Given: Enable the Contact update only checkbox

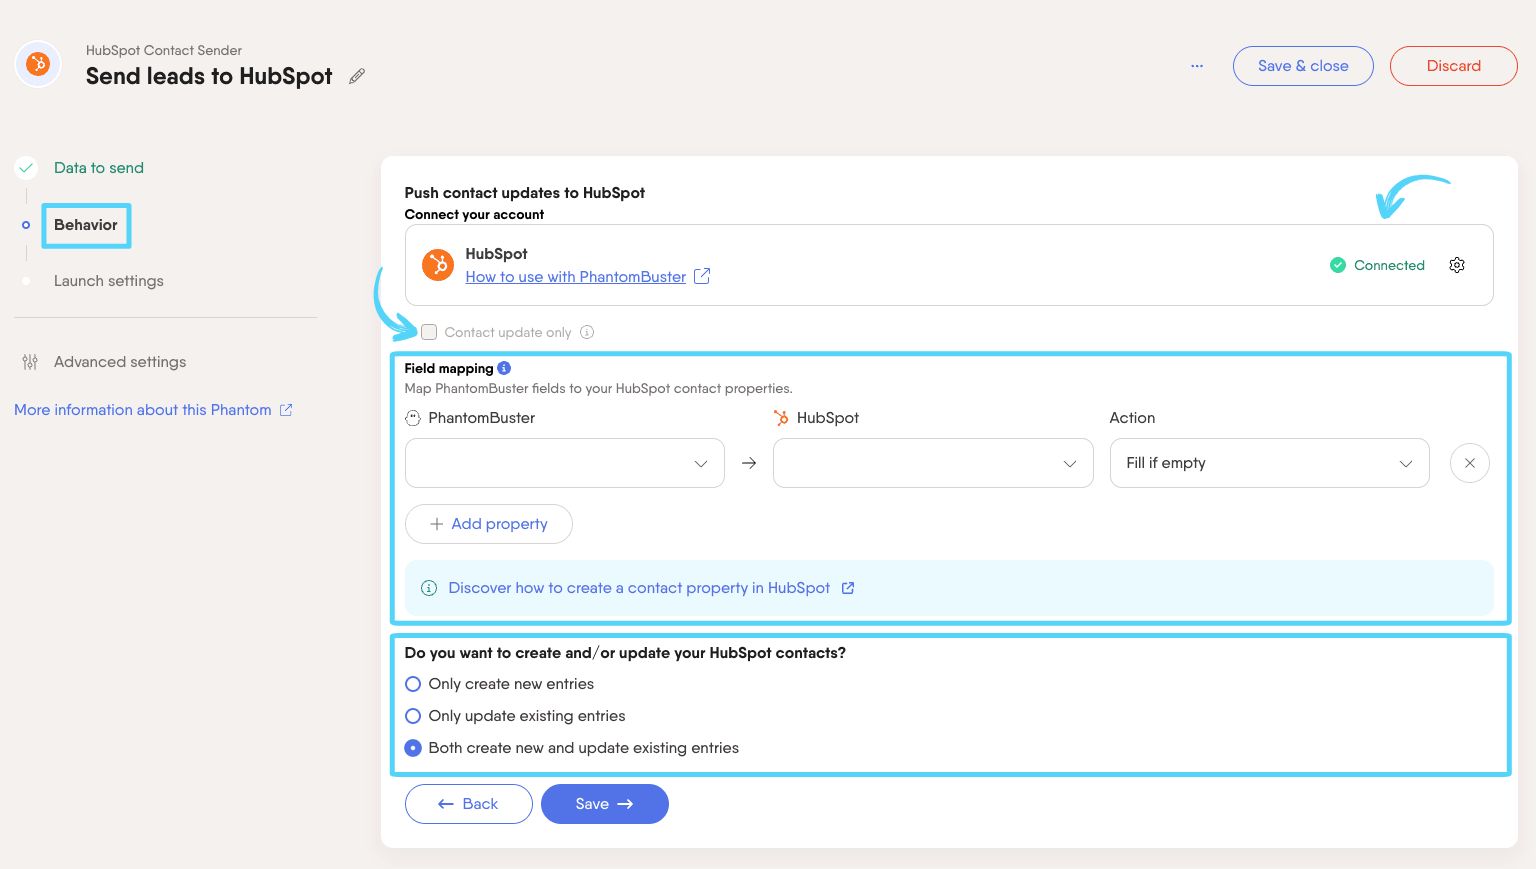Looking at the screenshot, I should tap(429, 332).
